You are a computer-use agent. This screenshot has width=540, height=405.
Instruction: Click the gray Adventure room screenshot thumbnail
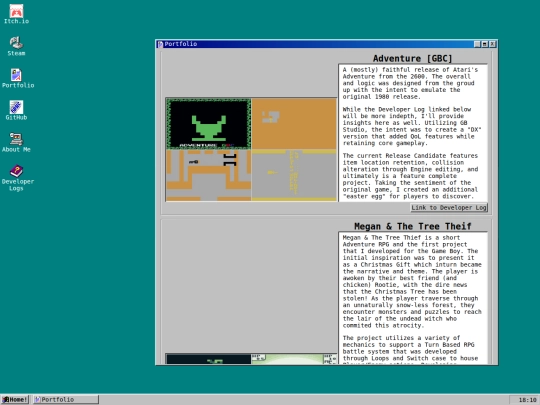[294, 175]
